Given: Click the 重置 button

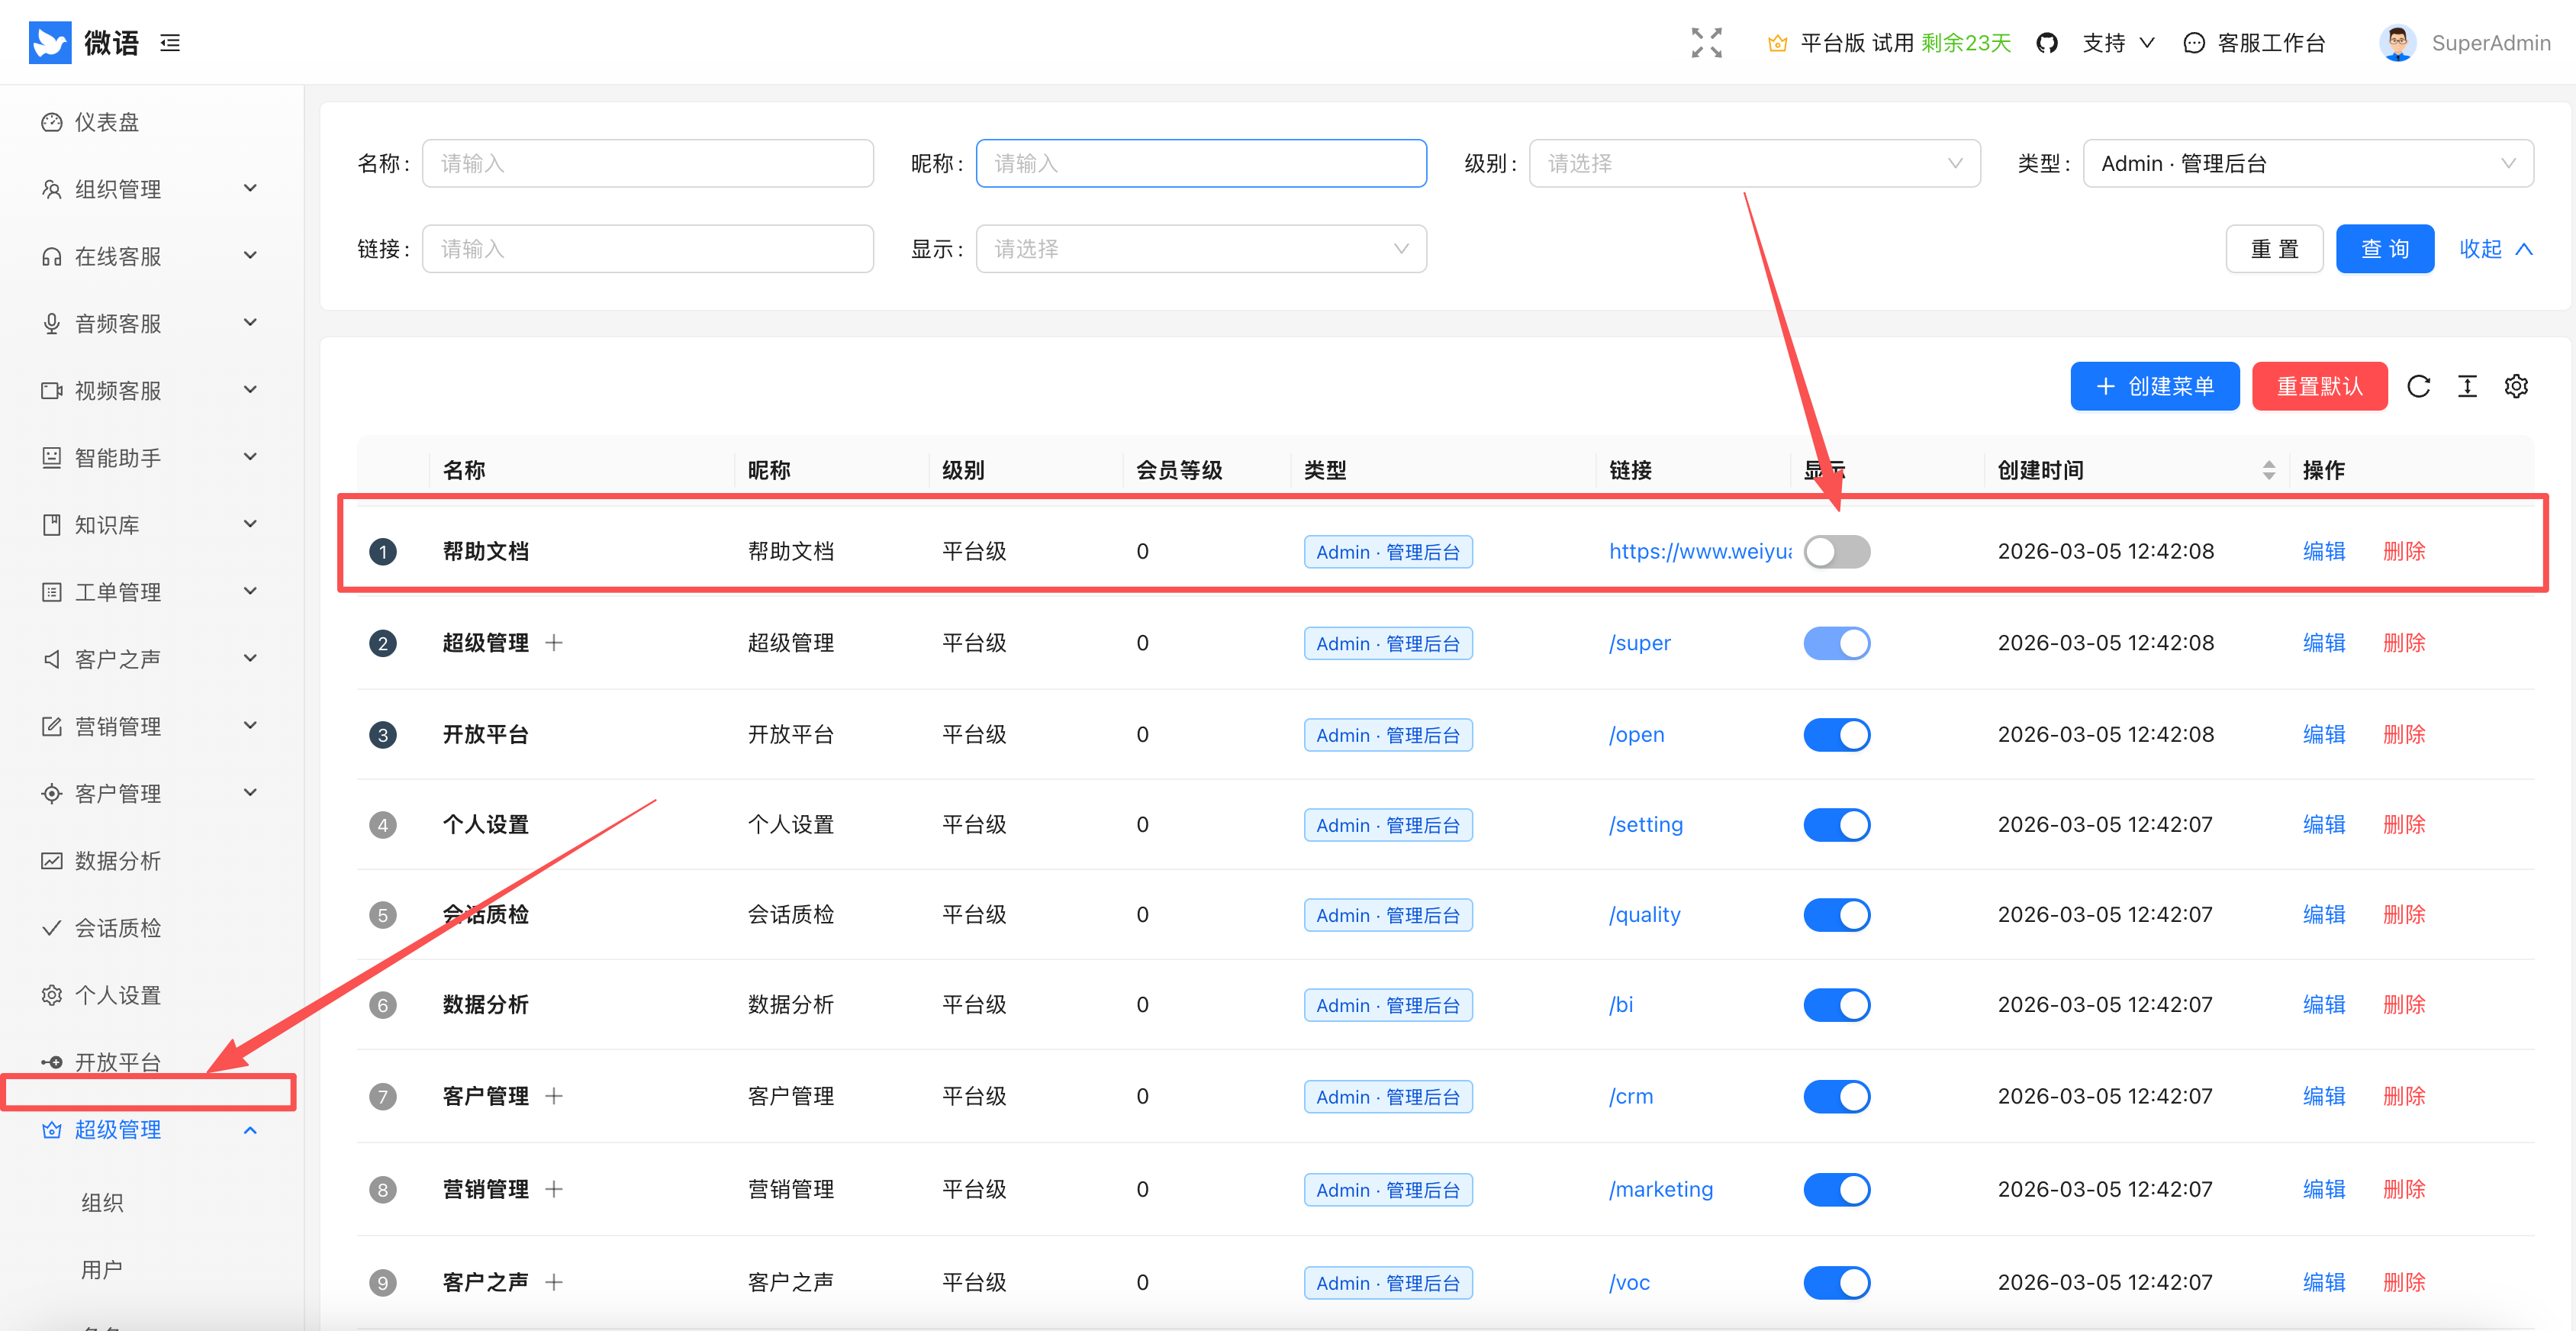Looking at the screenshot, I should pos(2274,248).
